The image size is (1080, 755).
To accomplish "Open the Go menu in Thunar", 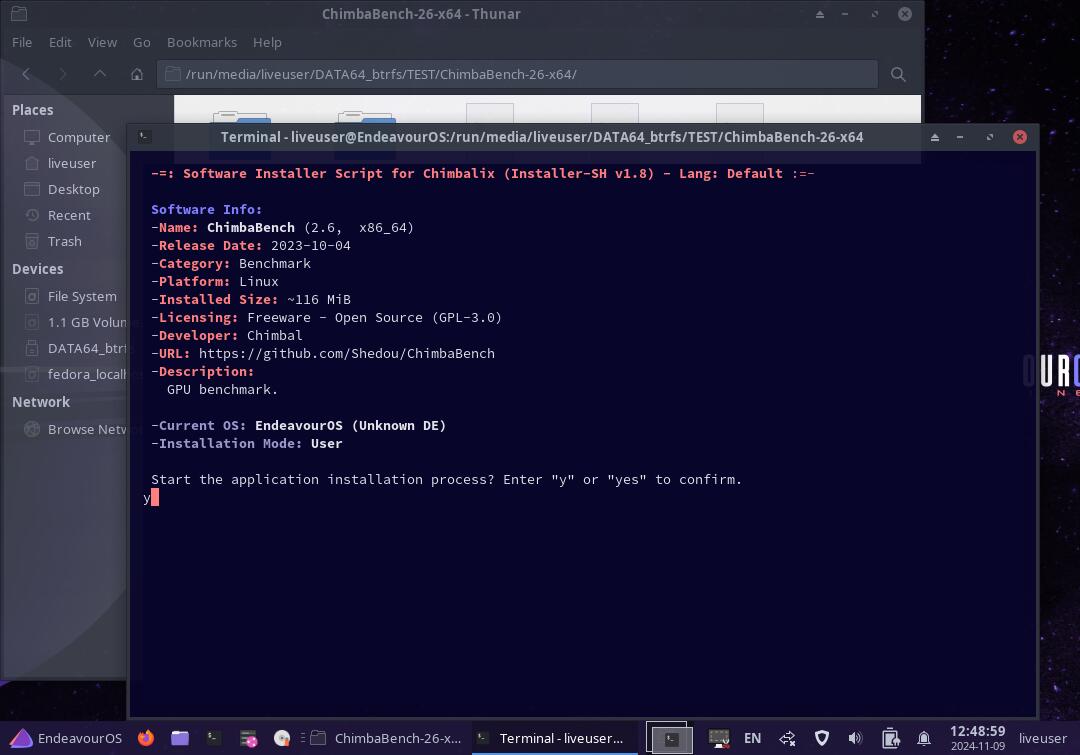I will coord(142,42).
